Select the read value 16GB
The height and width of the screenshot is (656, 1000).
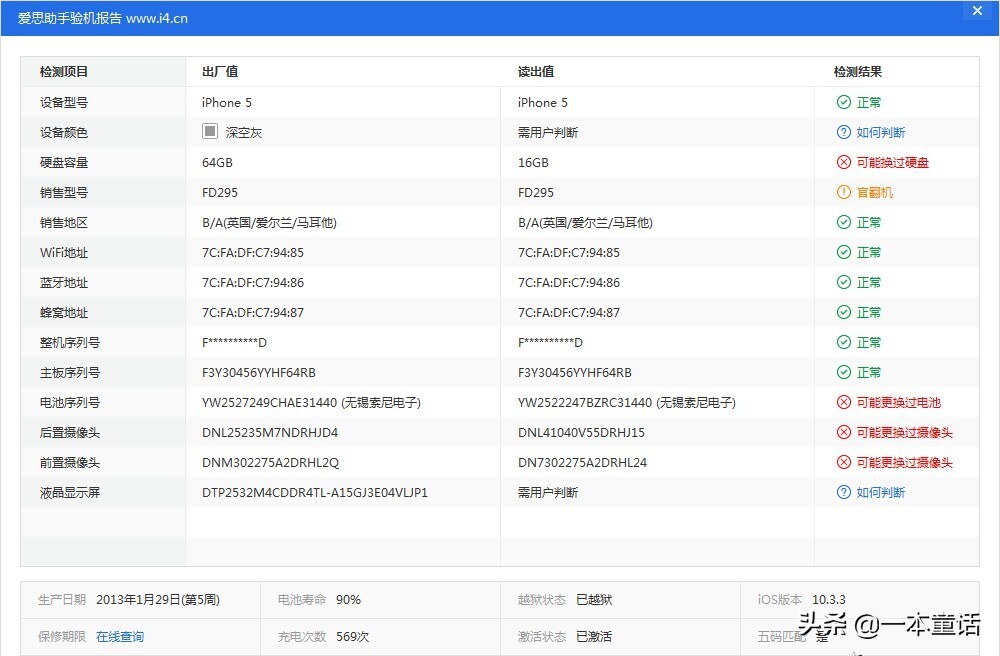click(533, 163)
